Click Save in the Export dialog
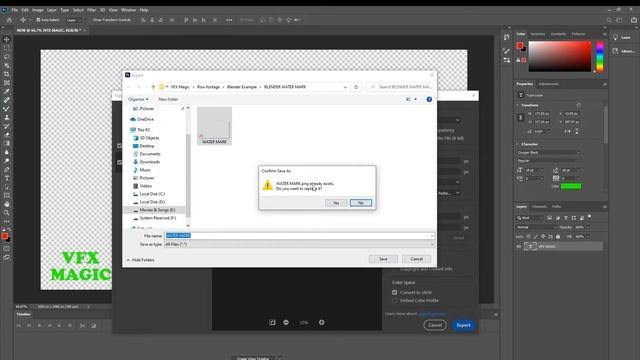This screenshot has height=360, width=640. [383, 259]
